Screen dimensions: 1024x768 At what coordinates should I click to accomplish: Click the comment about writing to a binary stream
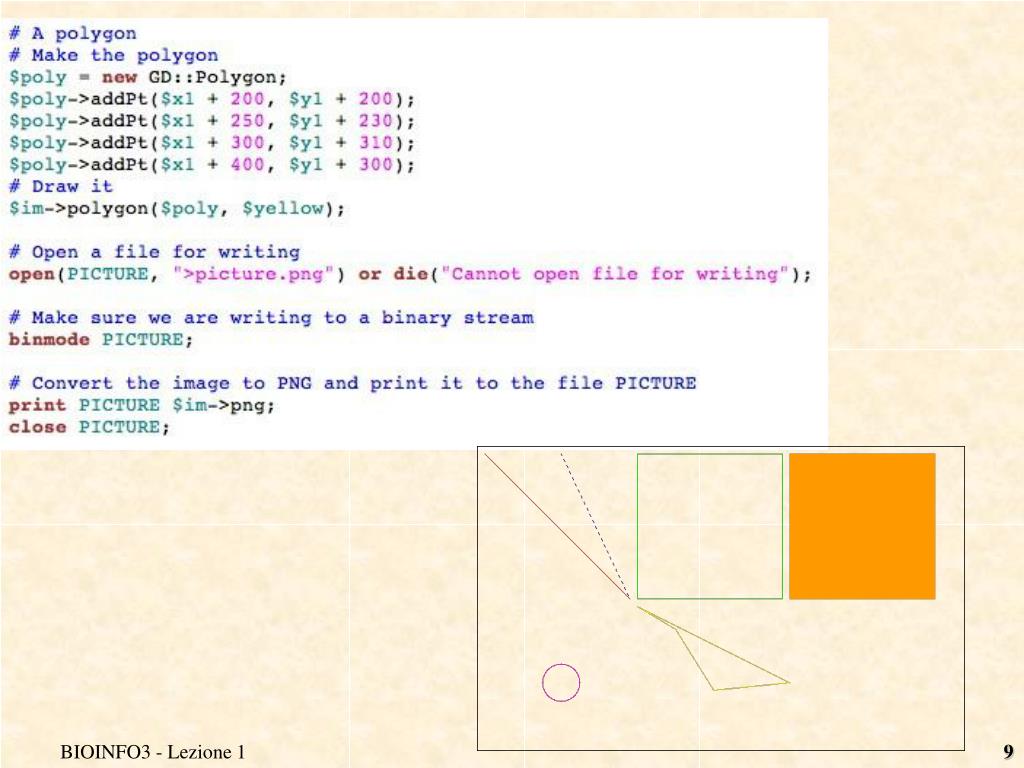(x=271, y=317)
